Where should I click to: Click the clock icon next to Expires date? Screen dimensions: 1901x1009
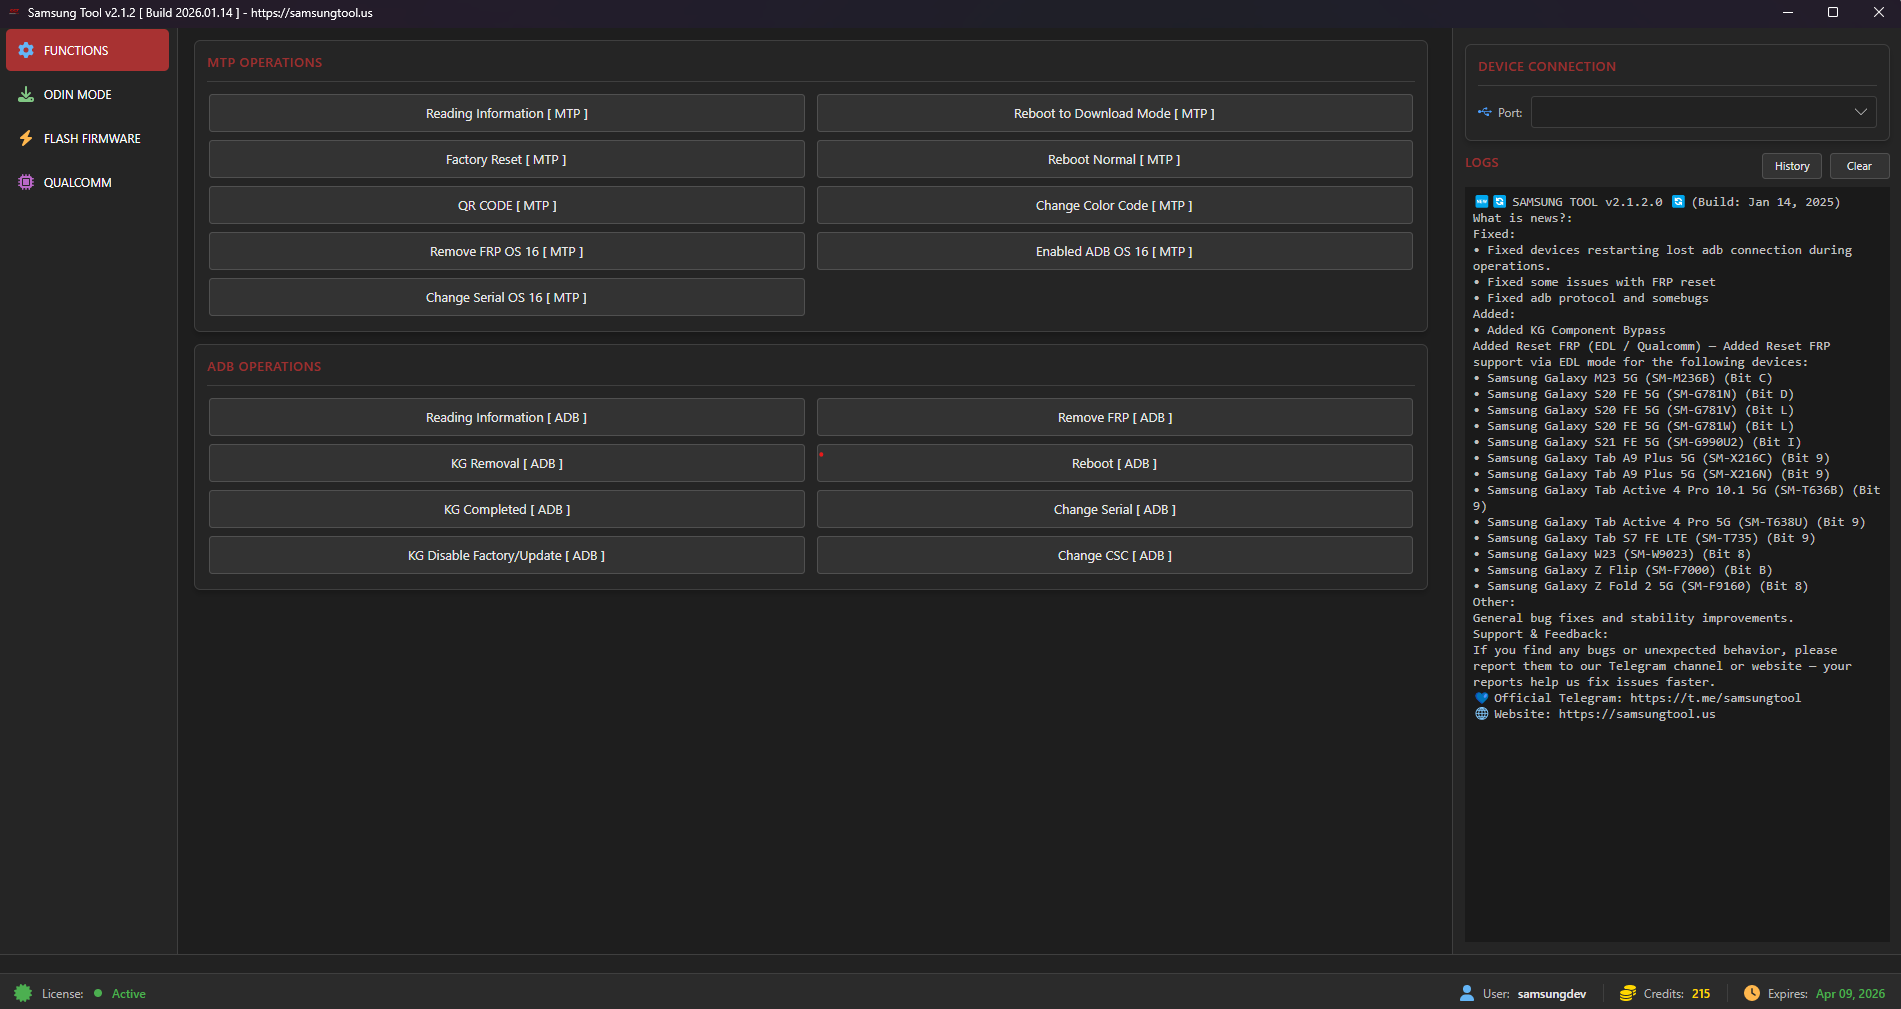[1752, 993]
